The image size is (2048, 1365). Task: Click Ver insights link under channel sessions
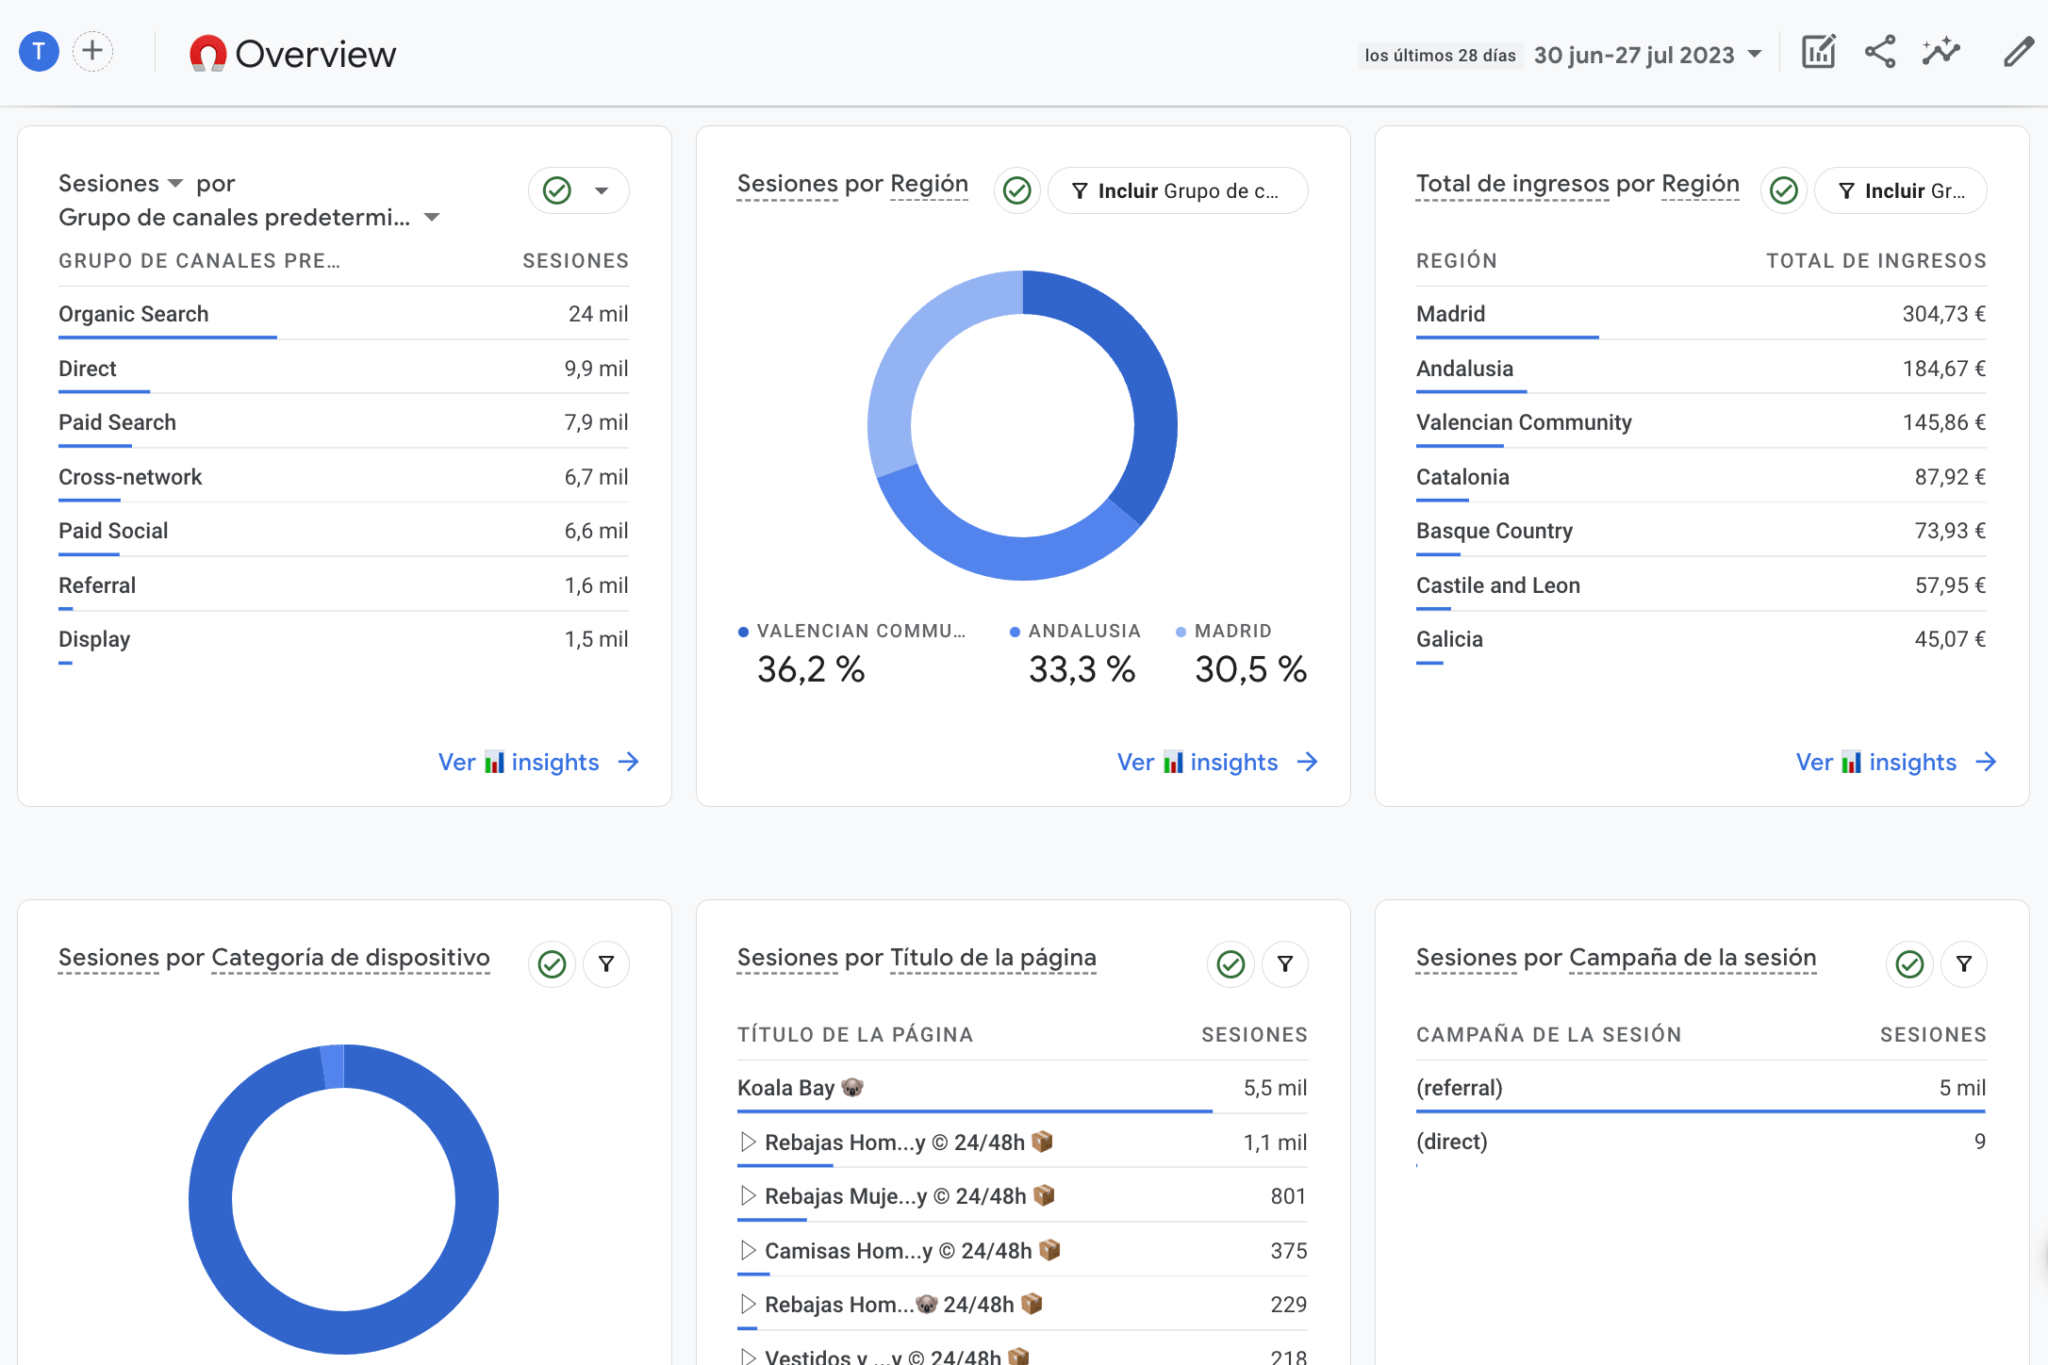point(519,759)
